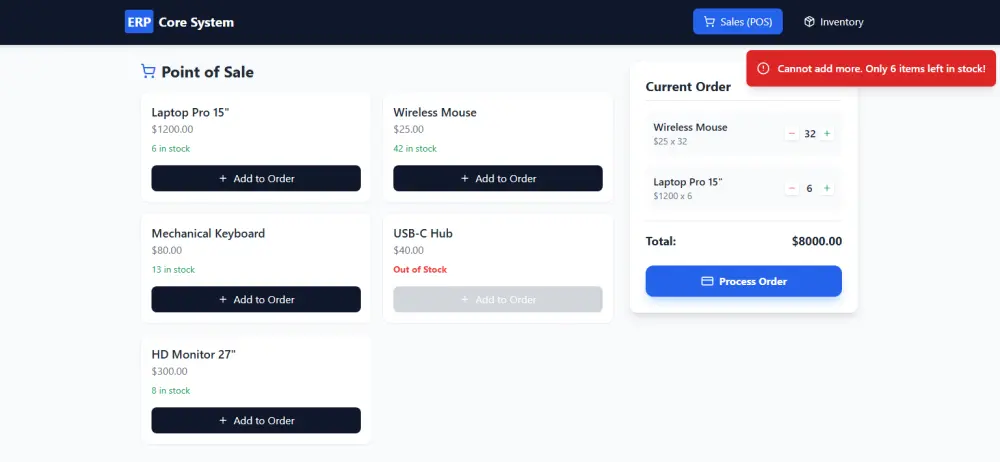Click the plus icon for Wireless Mouse quantity
1000x462 pixels.
pos(827,133)
